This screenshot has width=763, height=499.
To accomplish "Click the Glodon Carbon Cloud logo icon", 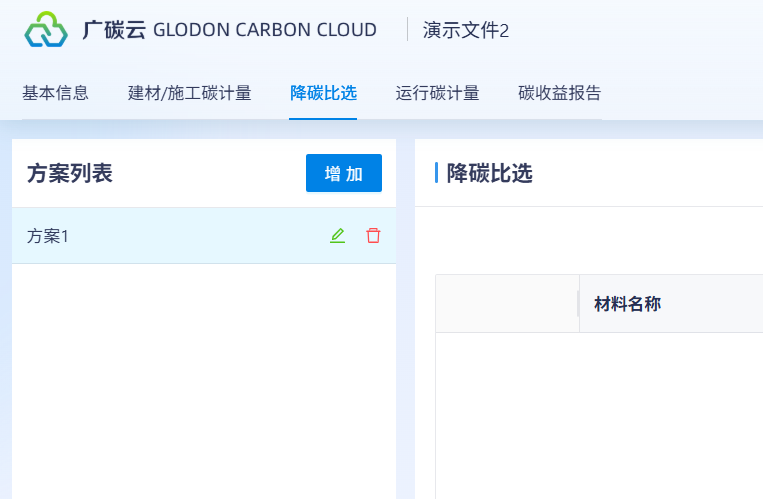I will click(x=46, y=30).
